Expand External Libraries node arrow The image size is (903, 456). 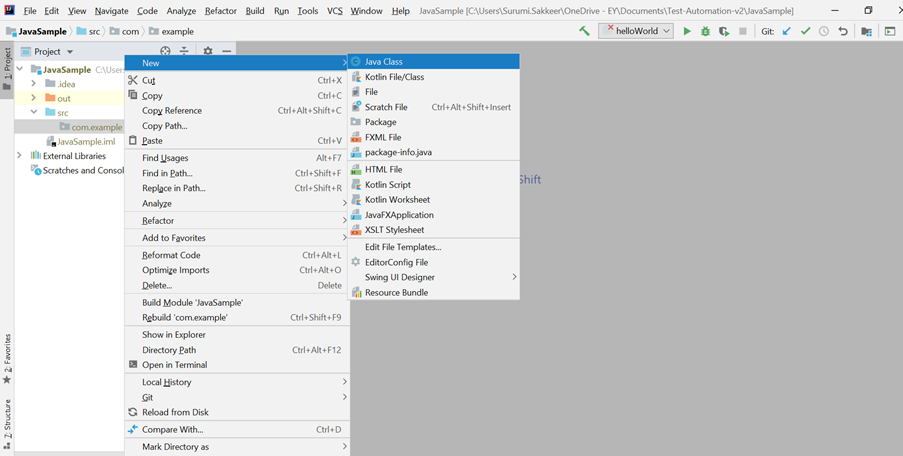[20, 155]
